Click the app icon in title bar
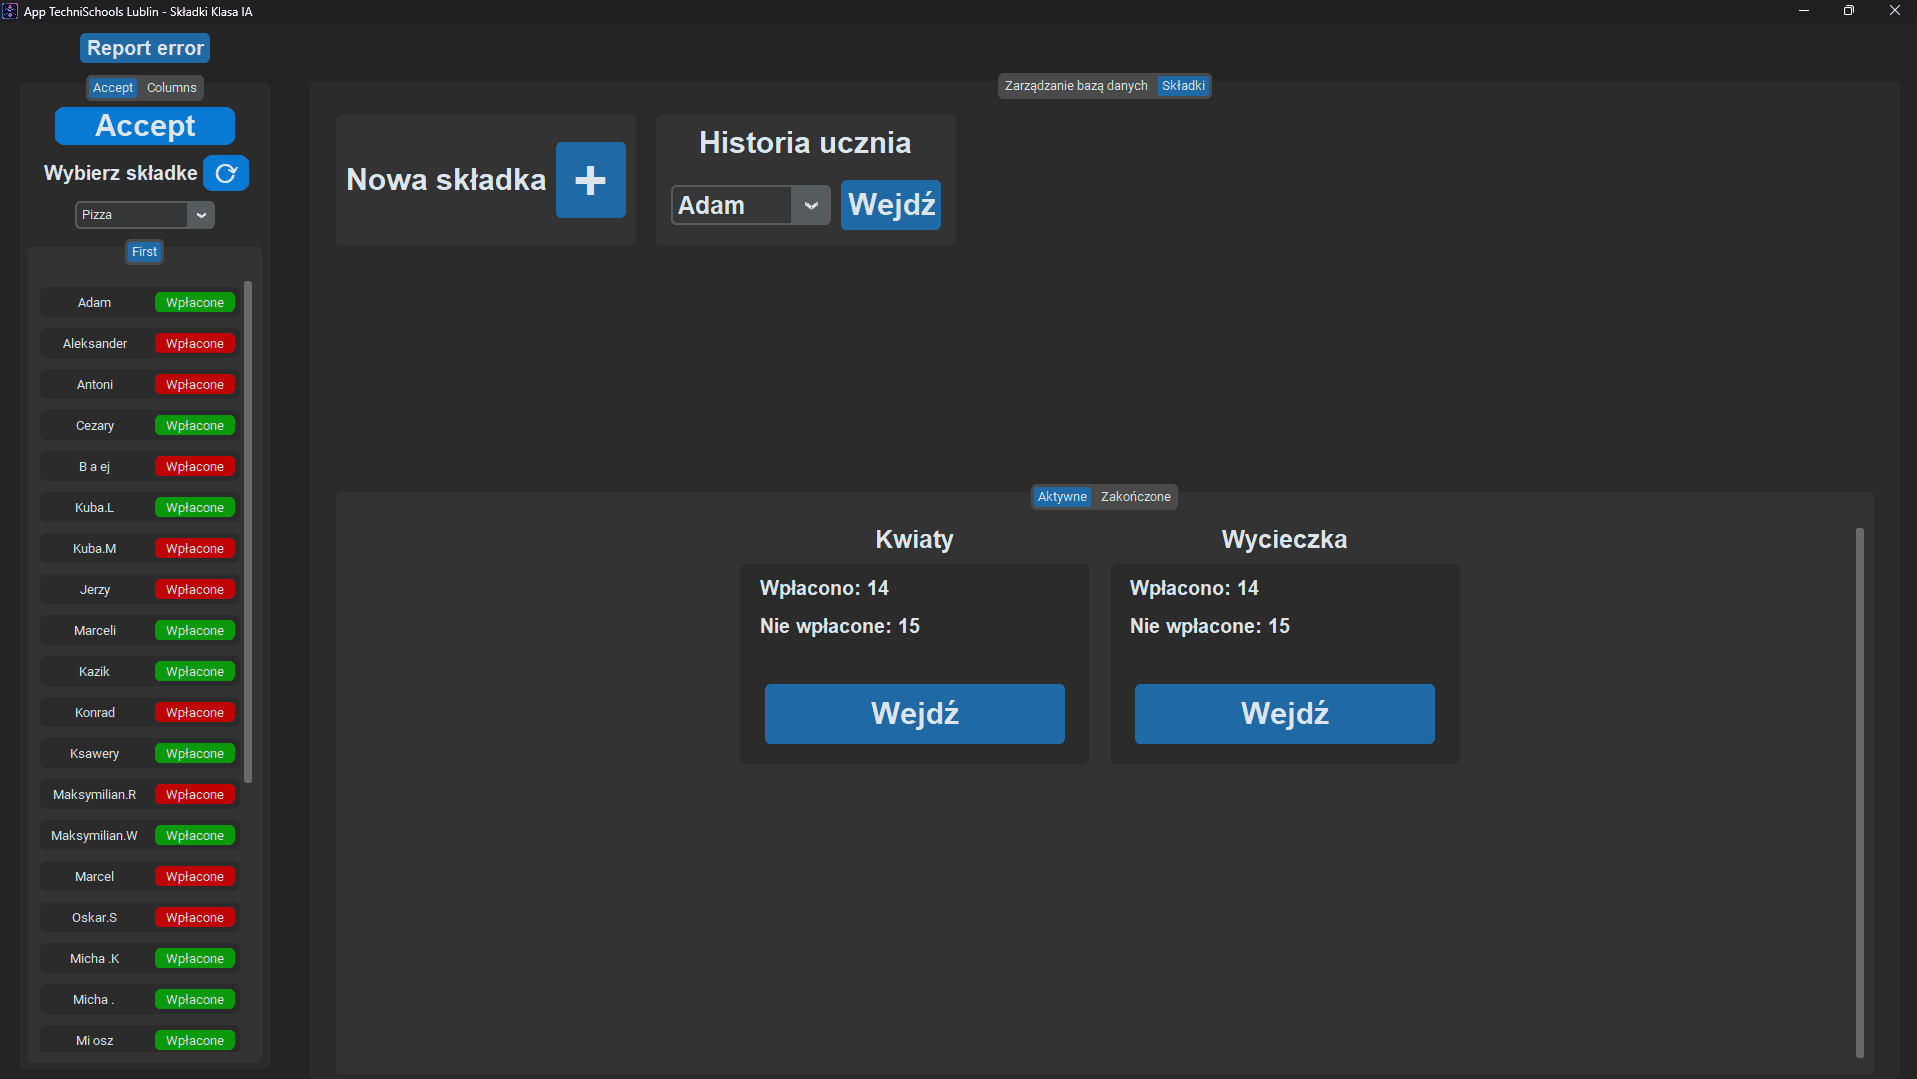 coord(10,11)
